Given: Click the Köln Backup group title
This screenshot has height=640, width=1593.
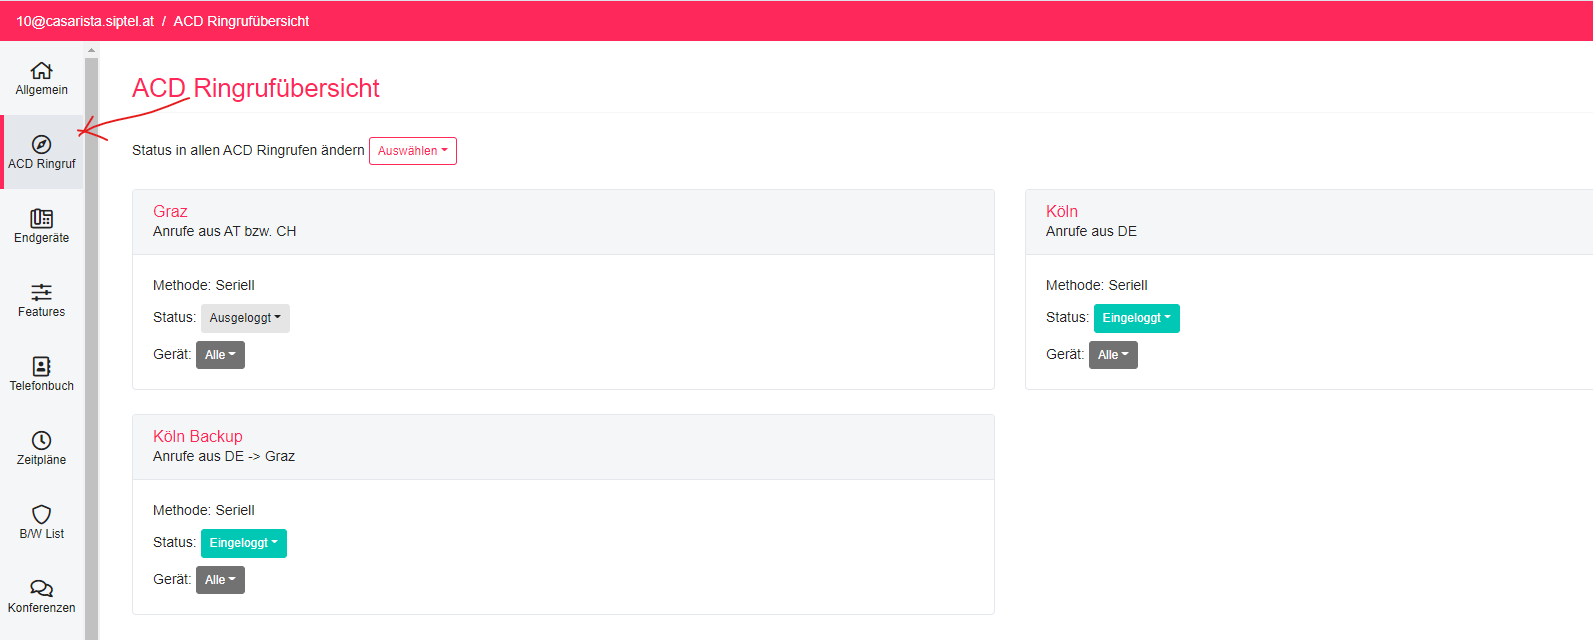Looking at the screenshot, I should 197,436.
